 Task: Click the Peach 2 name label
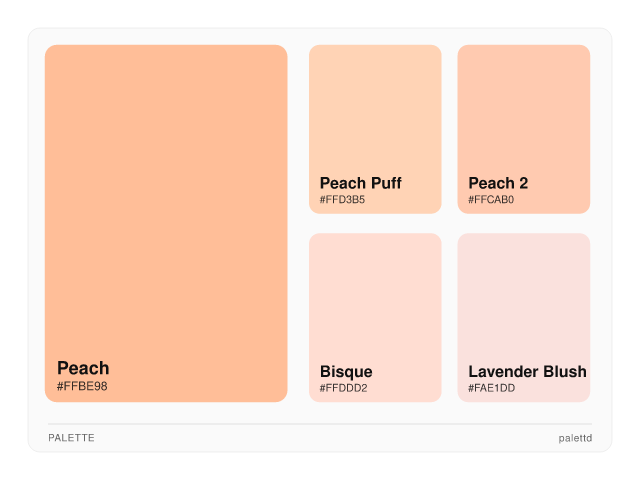click(x=498, y=183)
